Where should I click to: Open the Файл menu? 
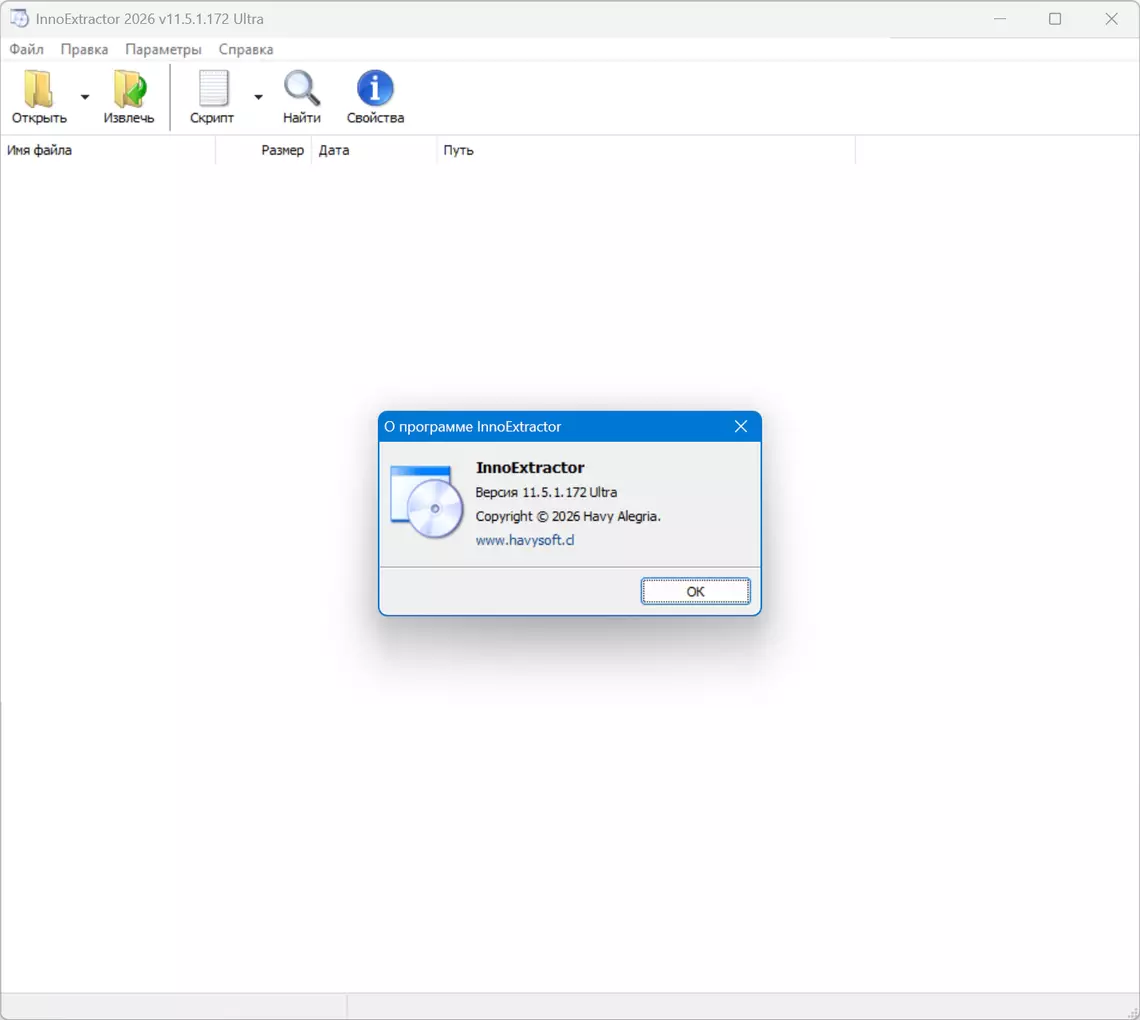27,49
